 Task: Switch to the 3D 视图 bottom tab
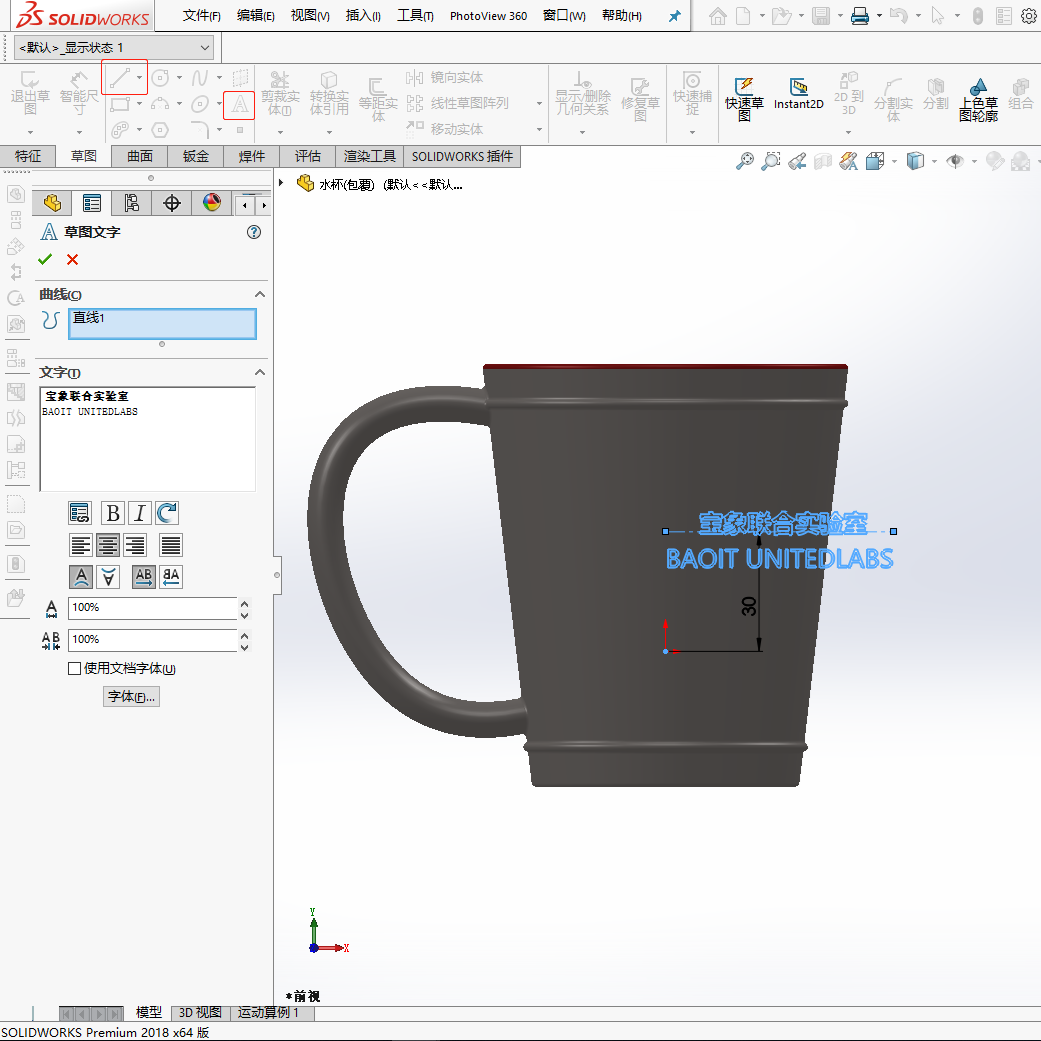[x=200, y=1012]
